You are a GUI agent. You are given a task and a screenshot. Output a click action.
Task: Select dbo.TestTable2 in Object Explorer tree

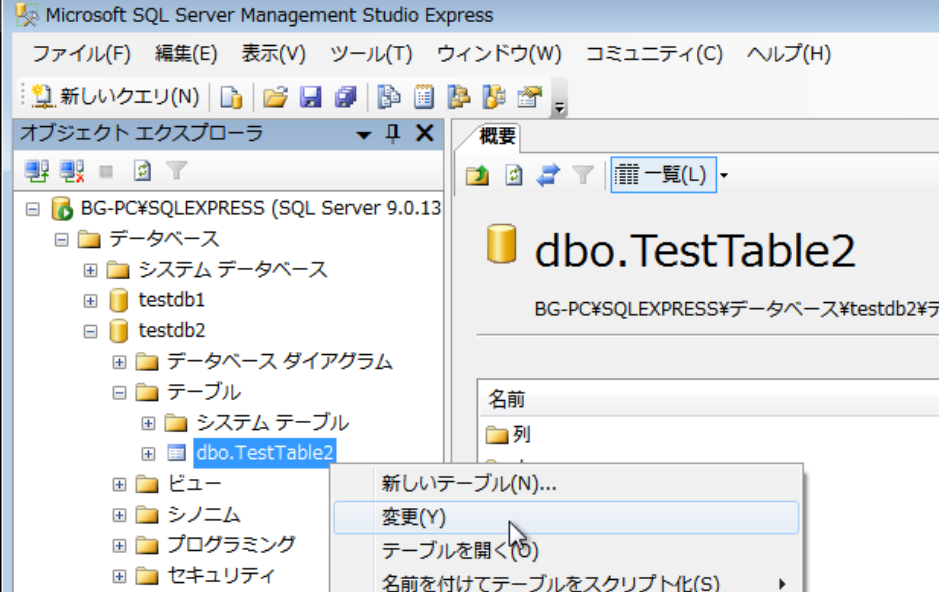pos(264,453)
